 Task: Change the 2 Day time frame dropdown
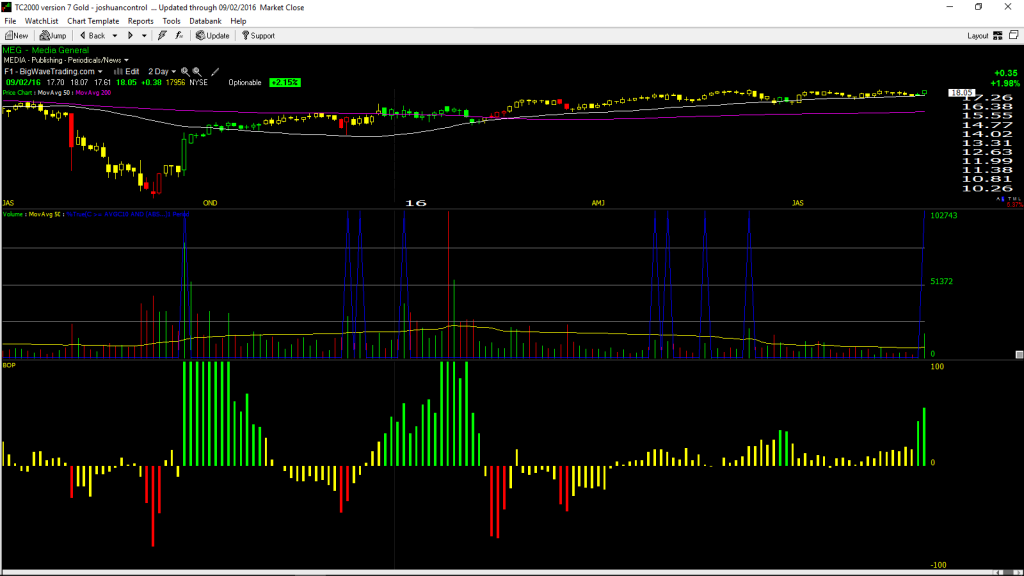point(161,71)
